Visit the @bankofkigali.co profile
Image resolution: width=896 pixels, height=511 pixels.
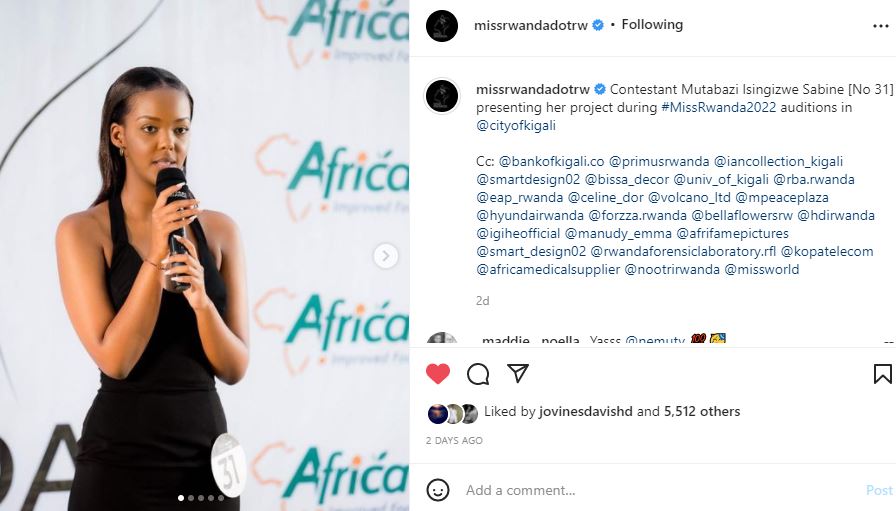click(x=550, y=161)
